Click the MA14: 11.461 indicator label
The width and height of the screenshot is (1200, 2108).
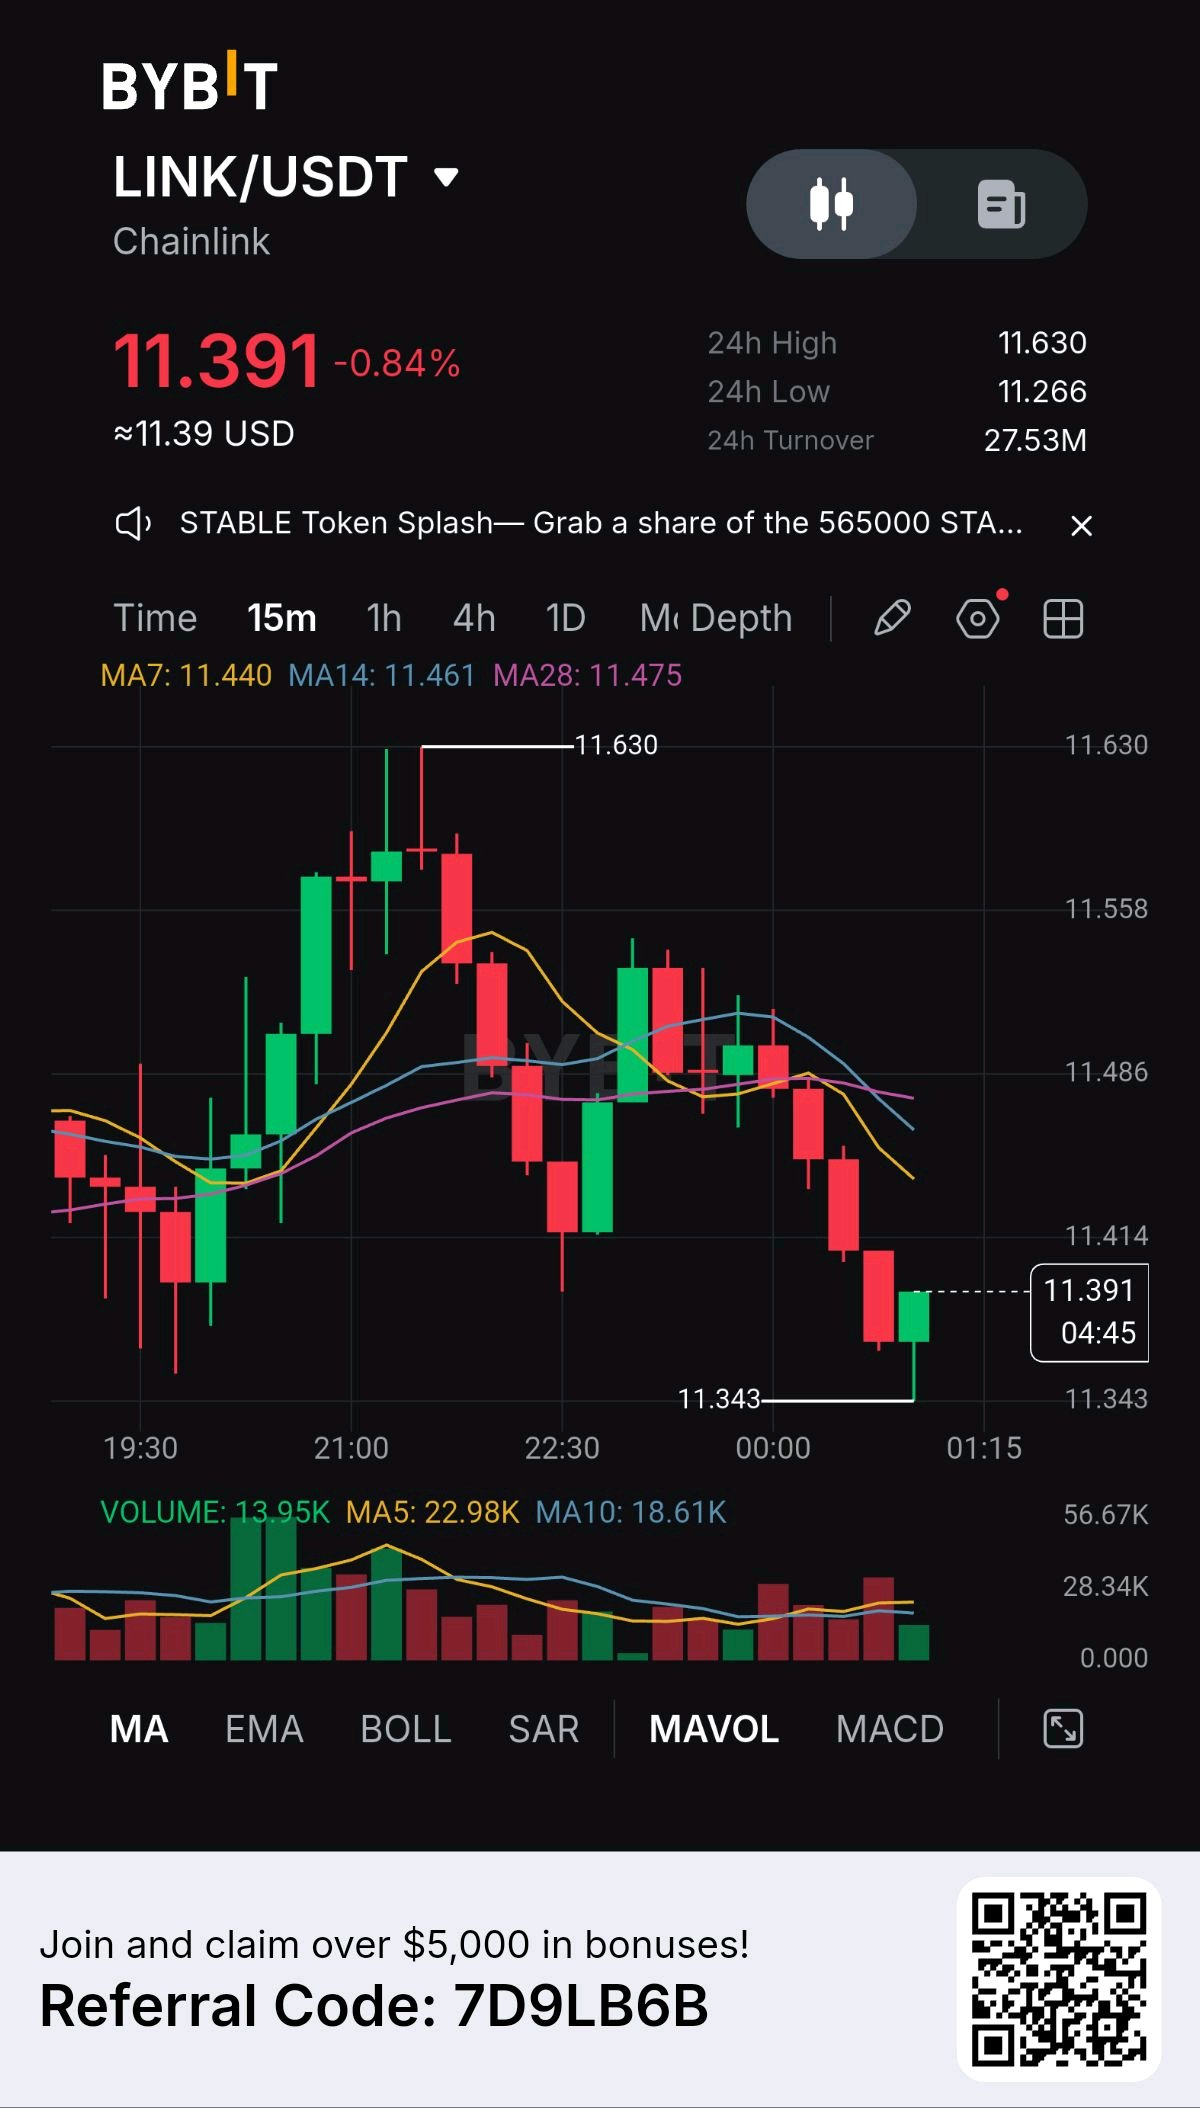point(381,676)
